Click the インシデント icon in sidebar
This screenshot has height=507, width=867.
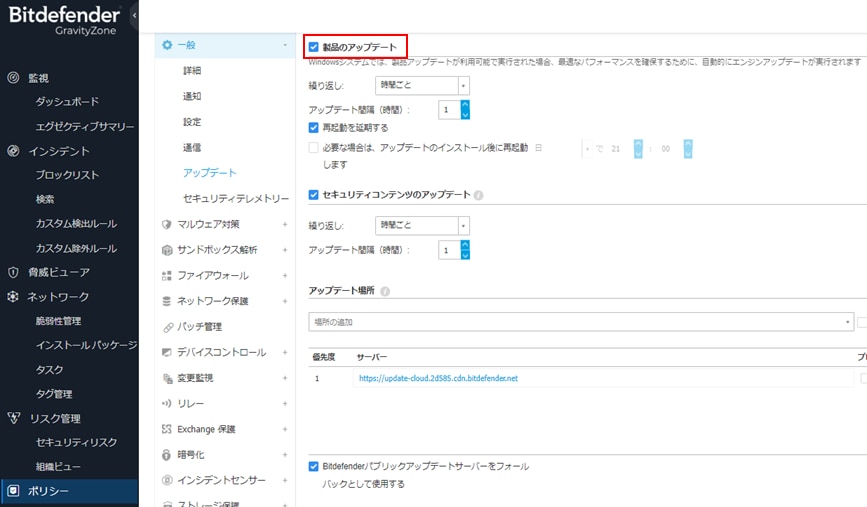tap(13, 151)
